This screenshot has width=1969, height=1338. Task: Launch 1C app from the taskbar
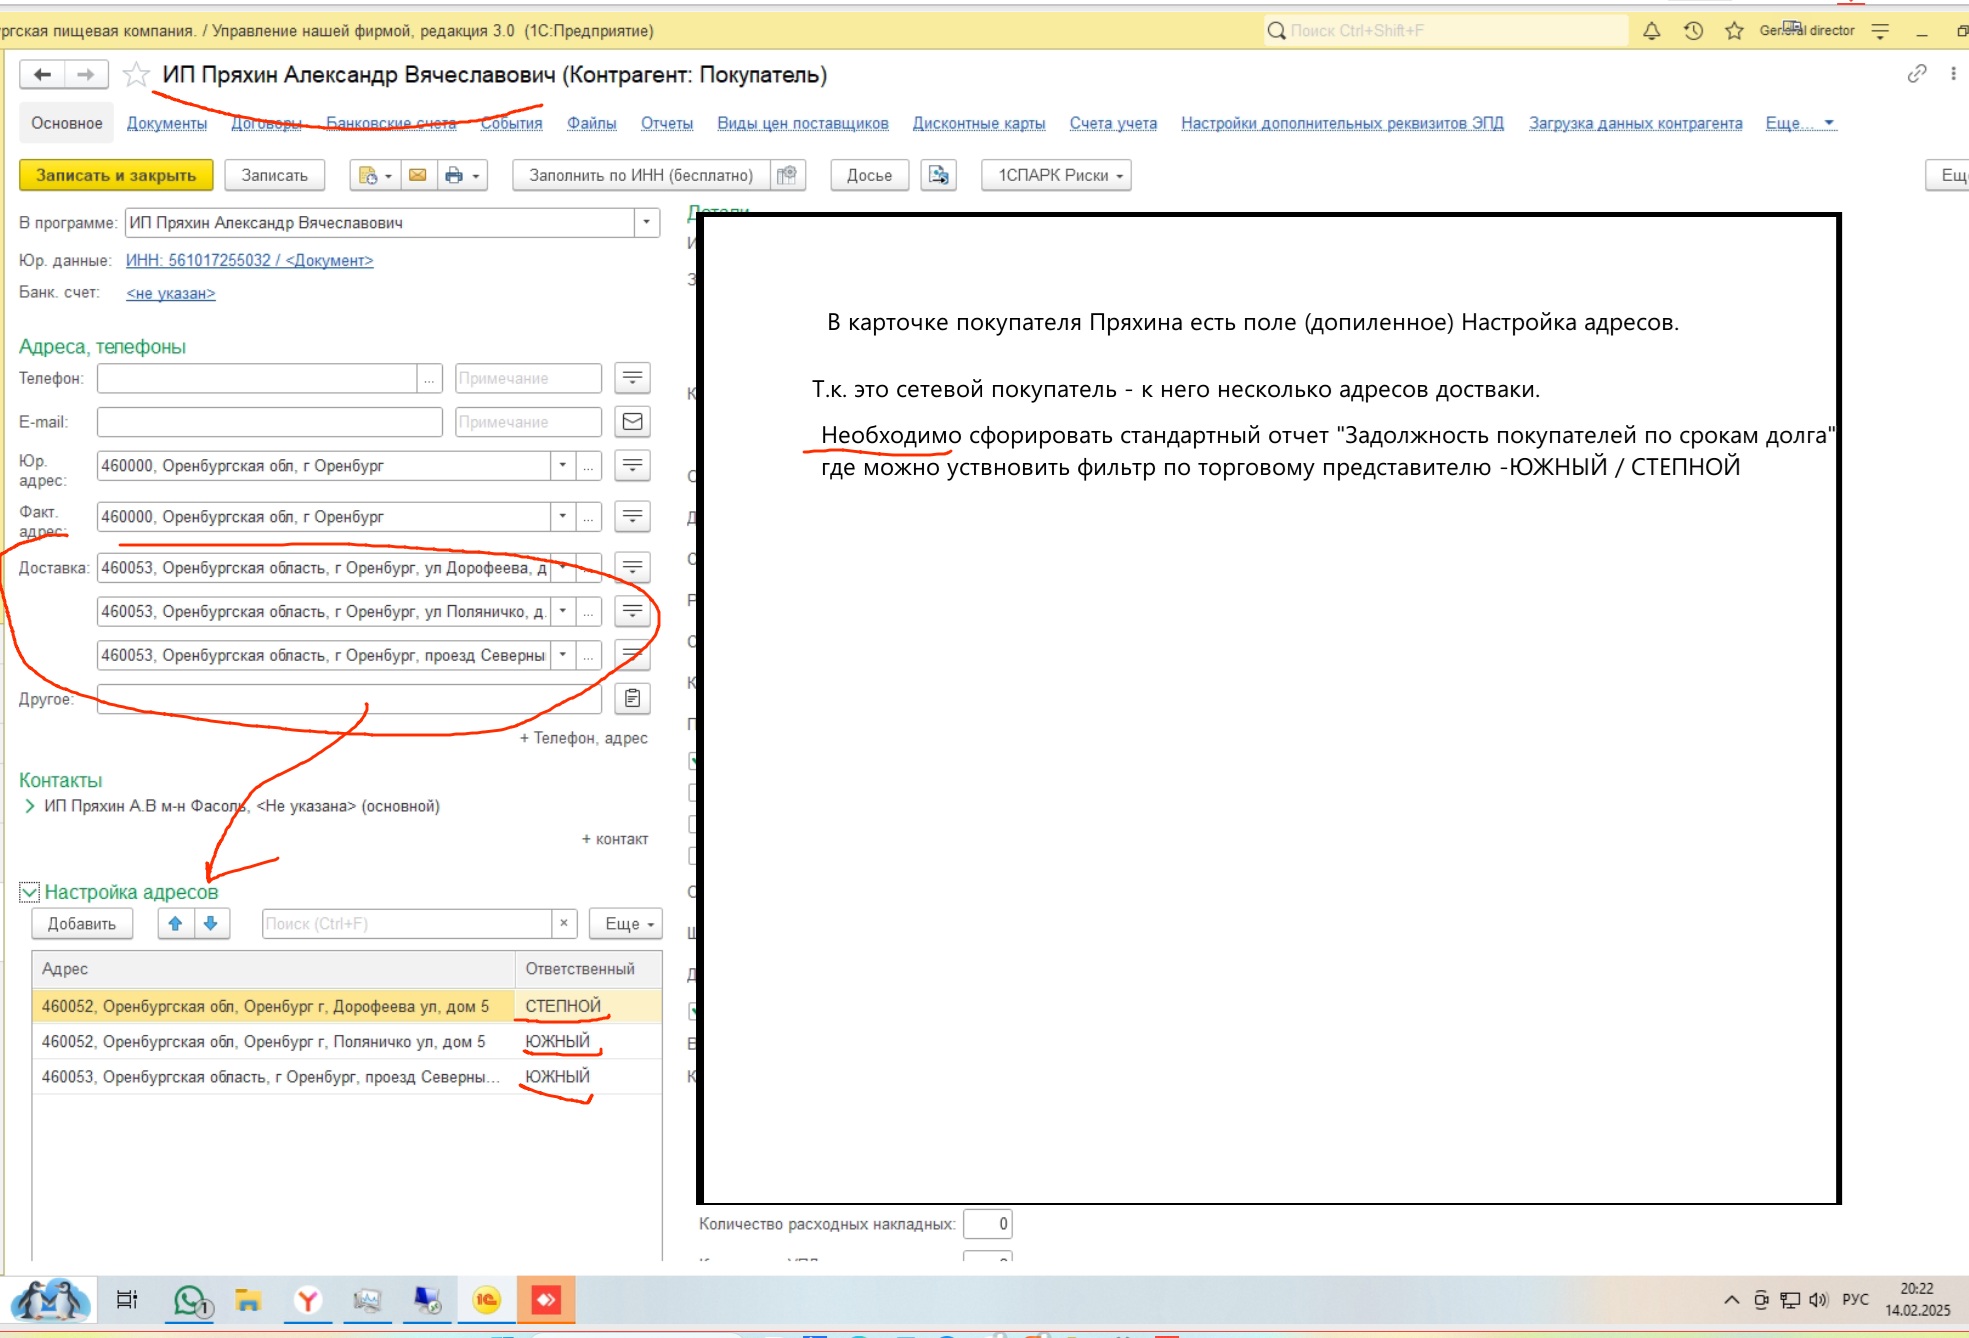tap(487, 1300)
